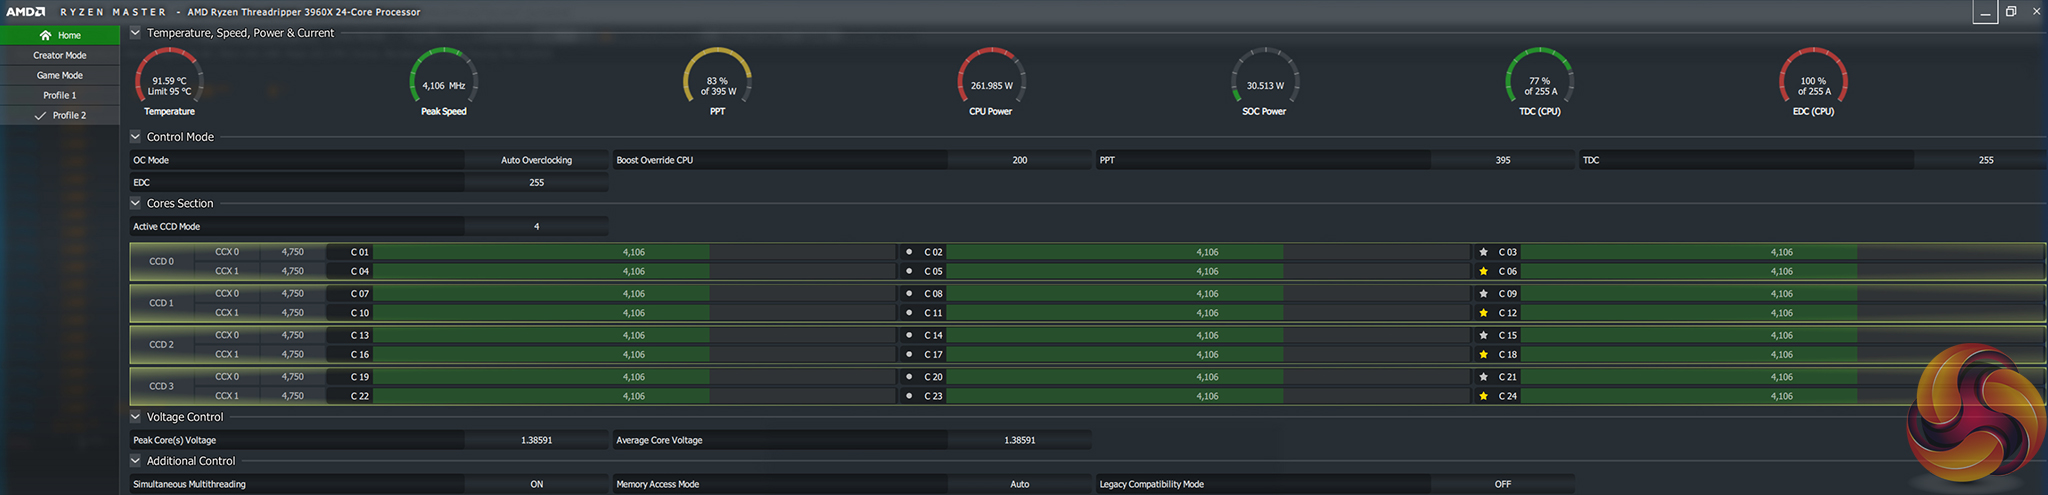Switch to Game Mode
2048x495 pixels.
pos(60,76)
